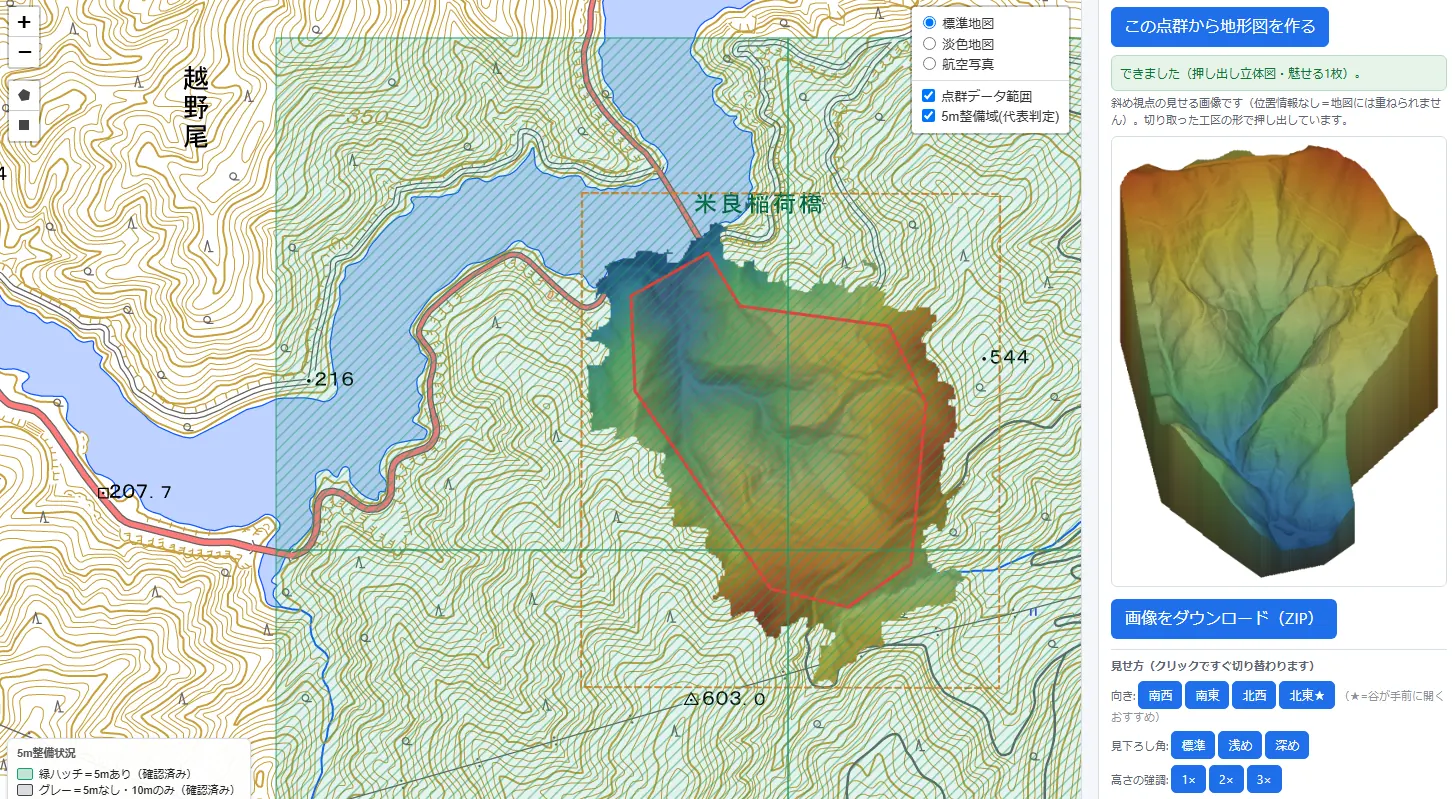The image size is (1455, 799).
Task: Click the 越野尾 place name label
Action: click(196, 107)
